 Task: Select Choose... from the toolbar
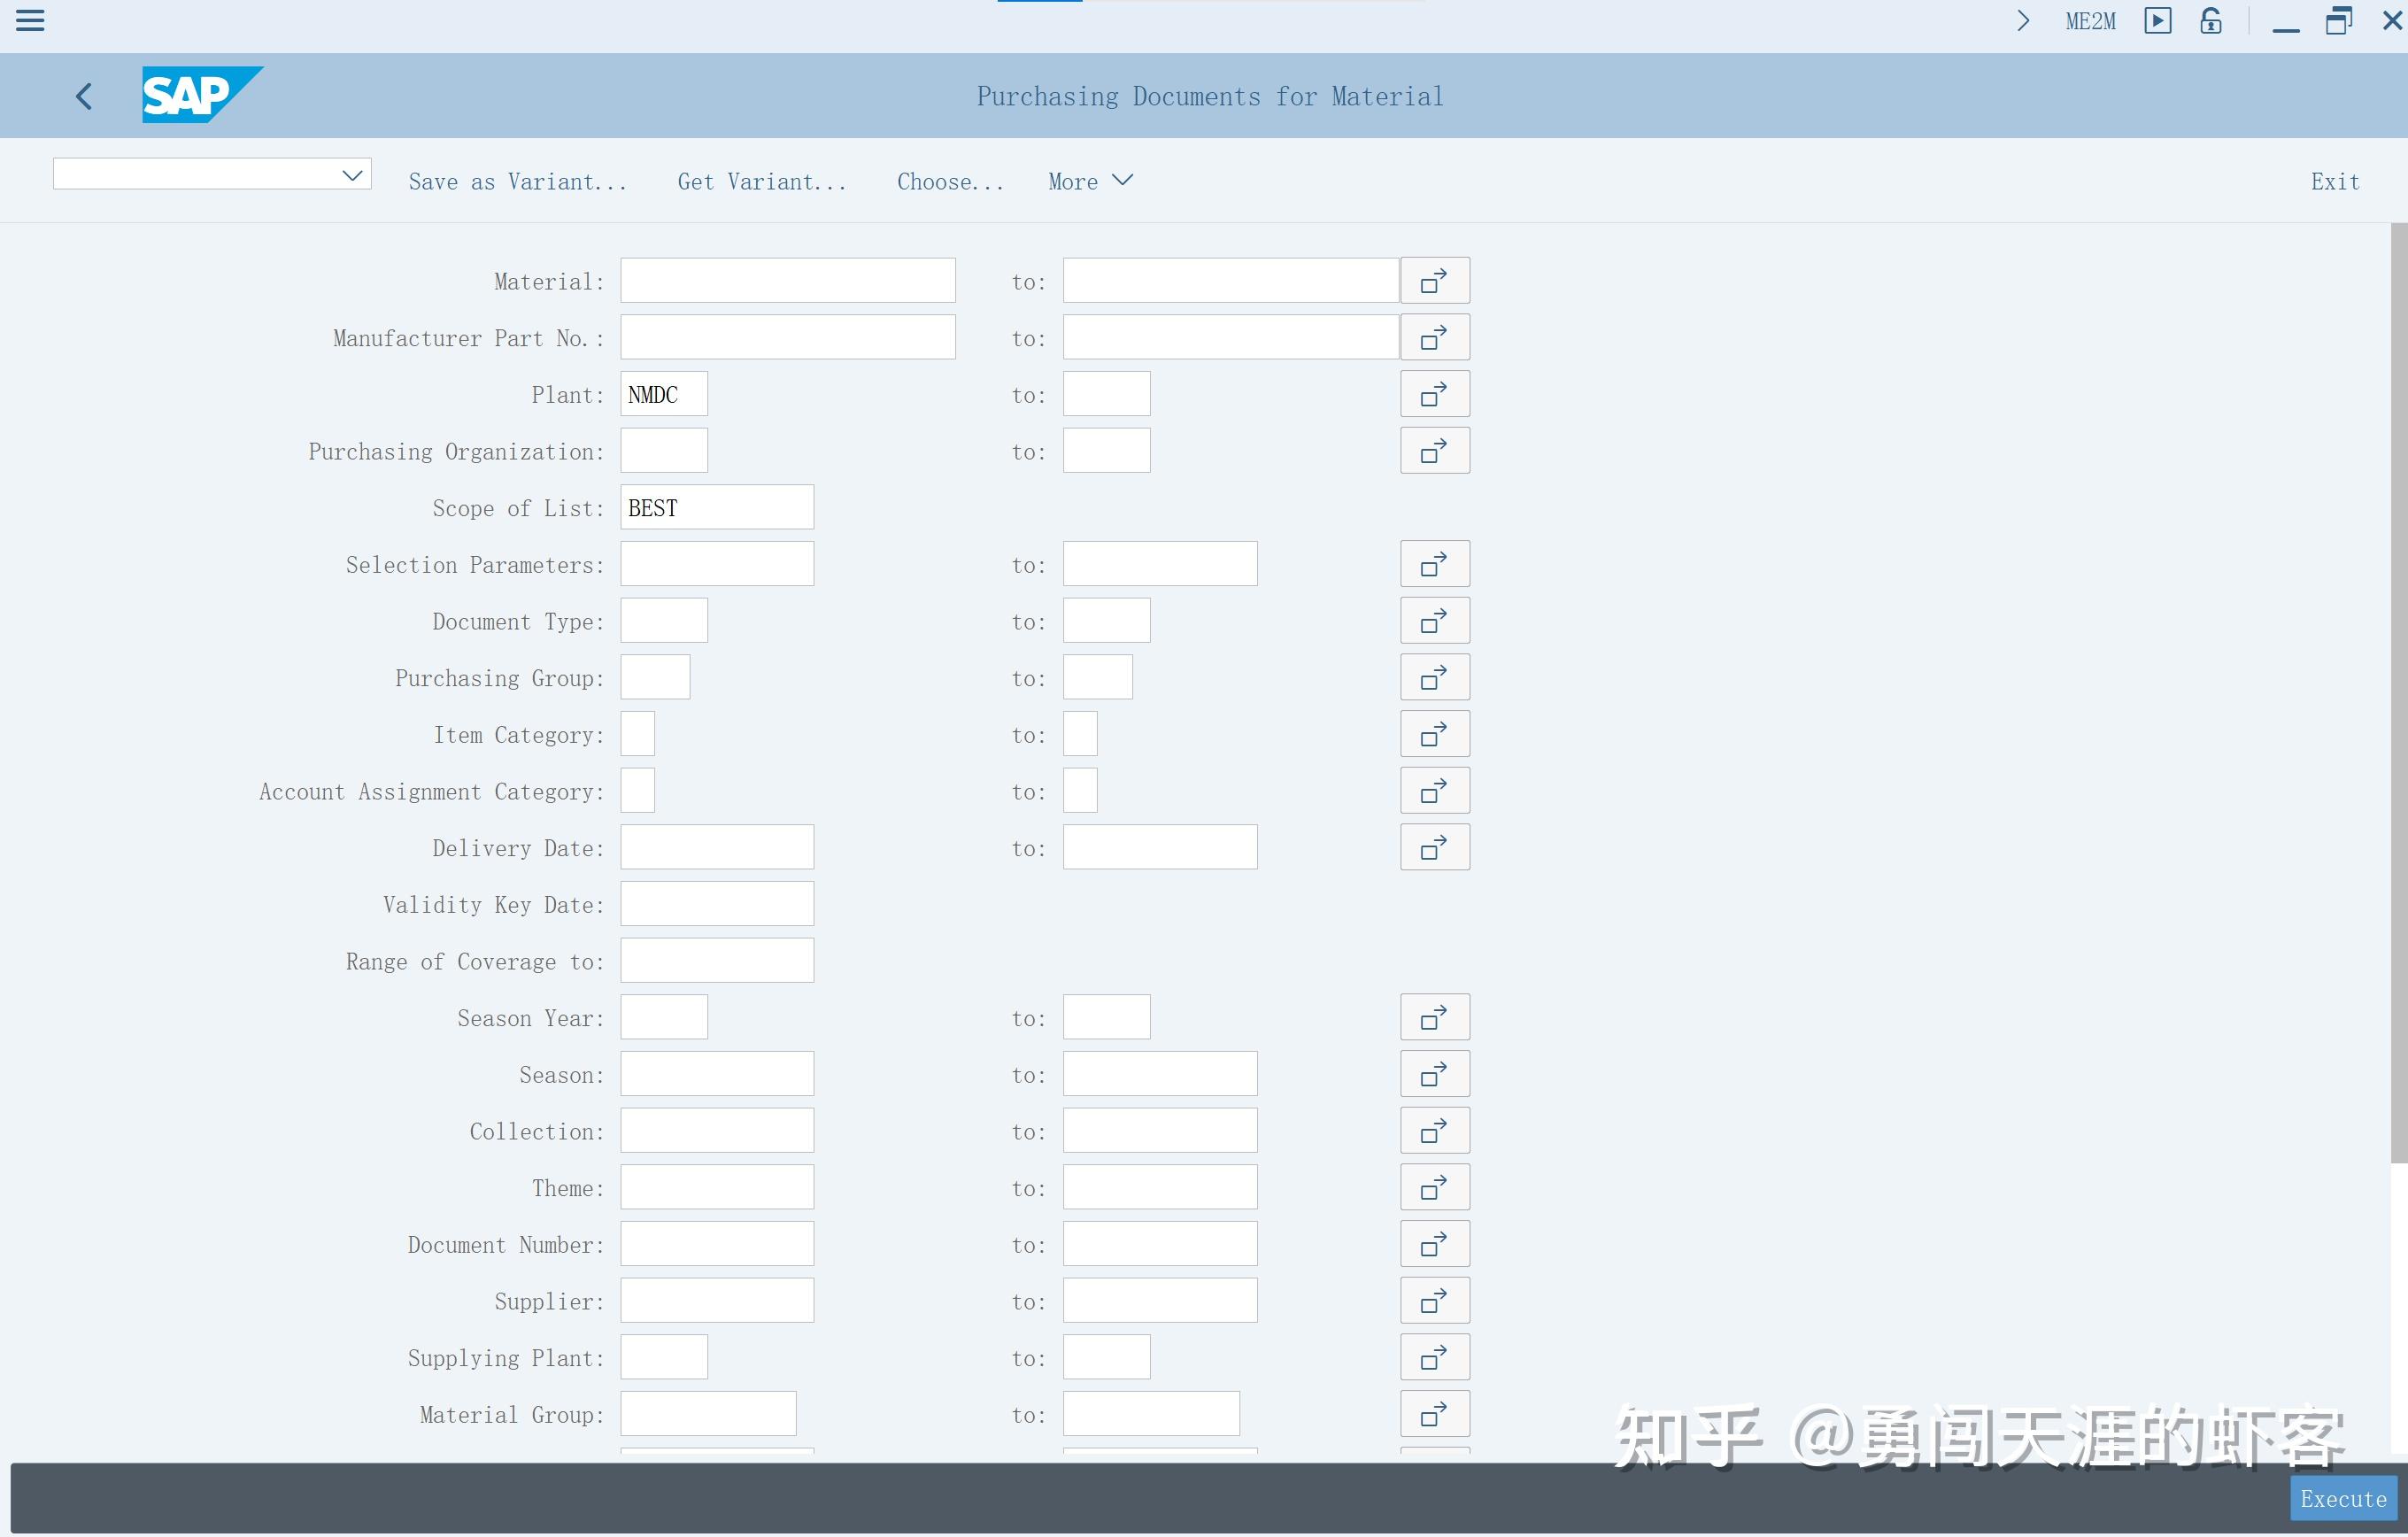coord(949,181)
